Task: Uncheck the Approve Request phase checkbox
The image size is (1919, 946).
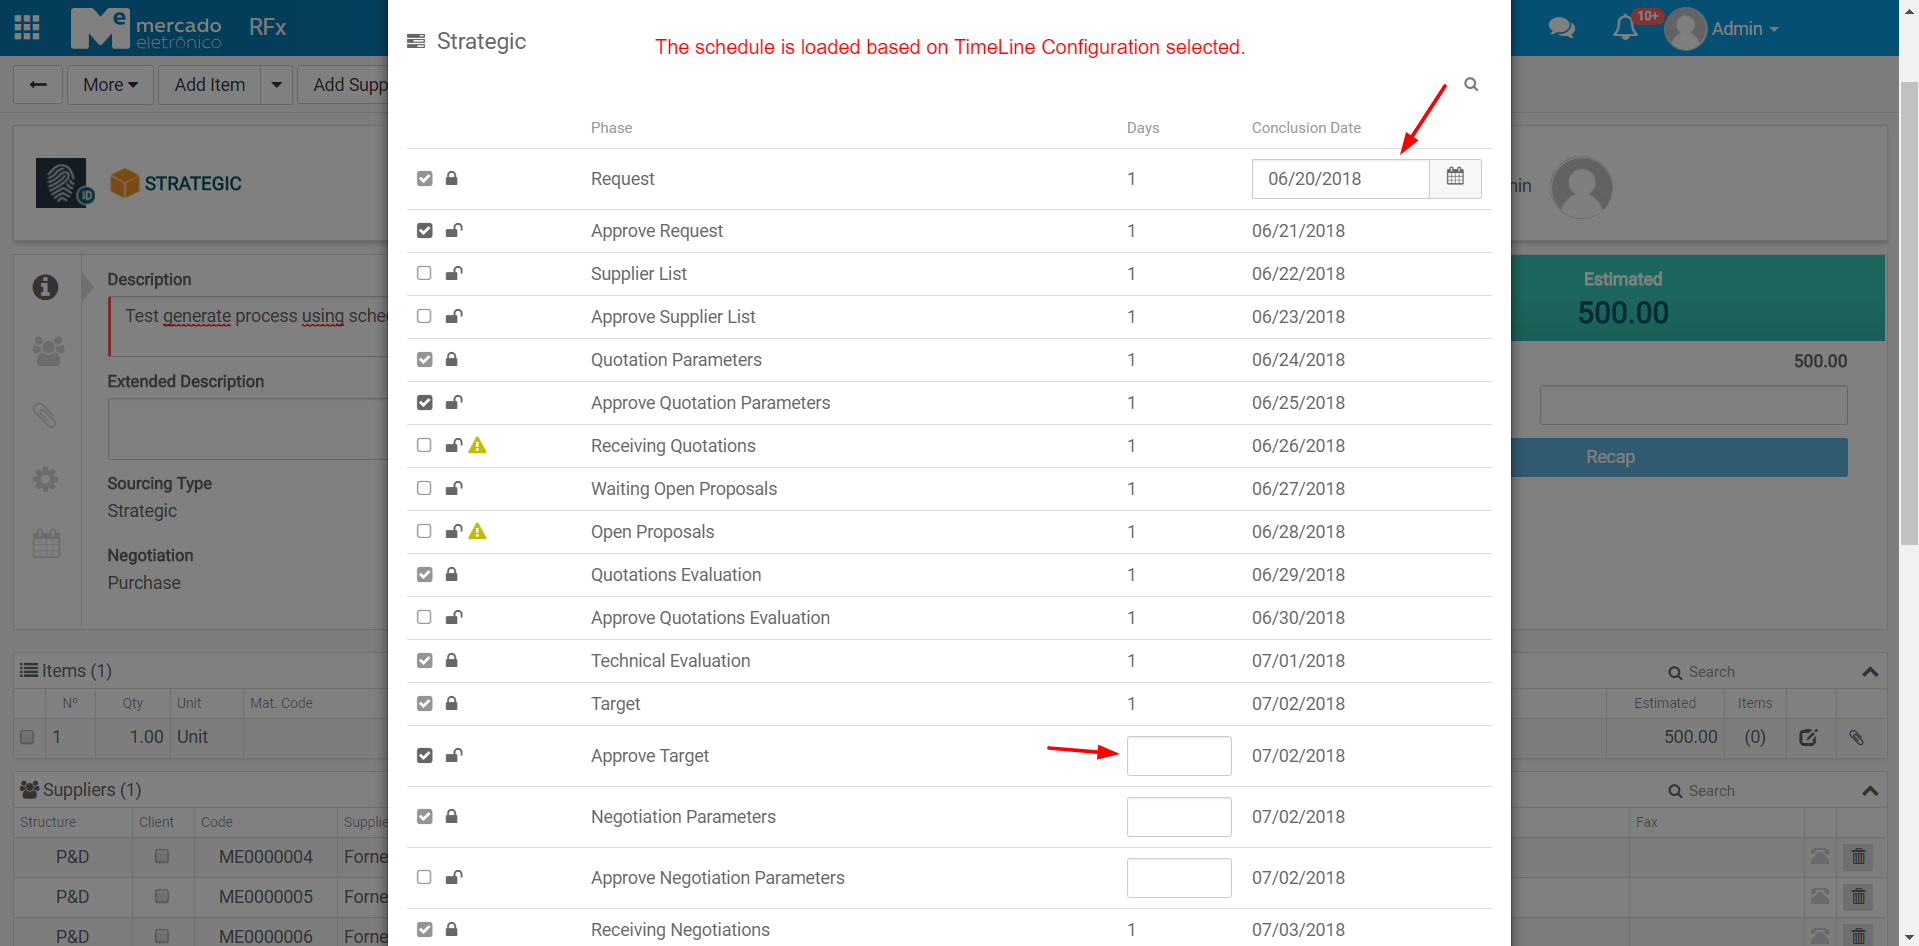Action: click(424, 230)
